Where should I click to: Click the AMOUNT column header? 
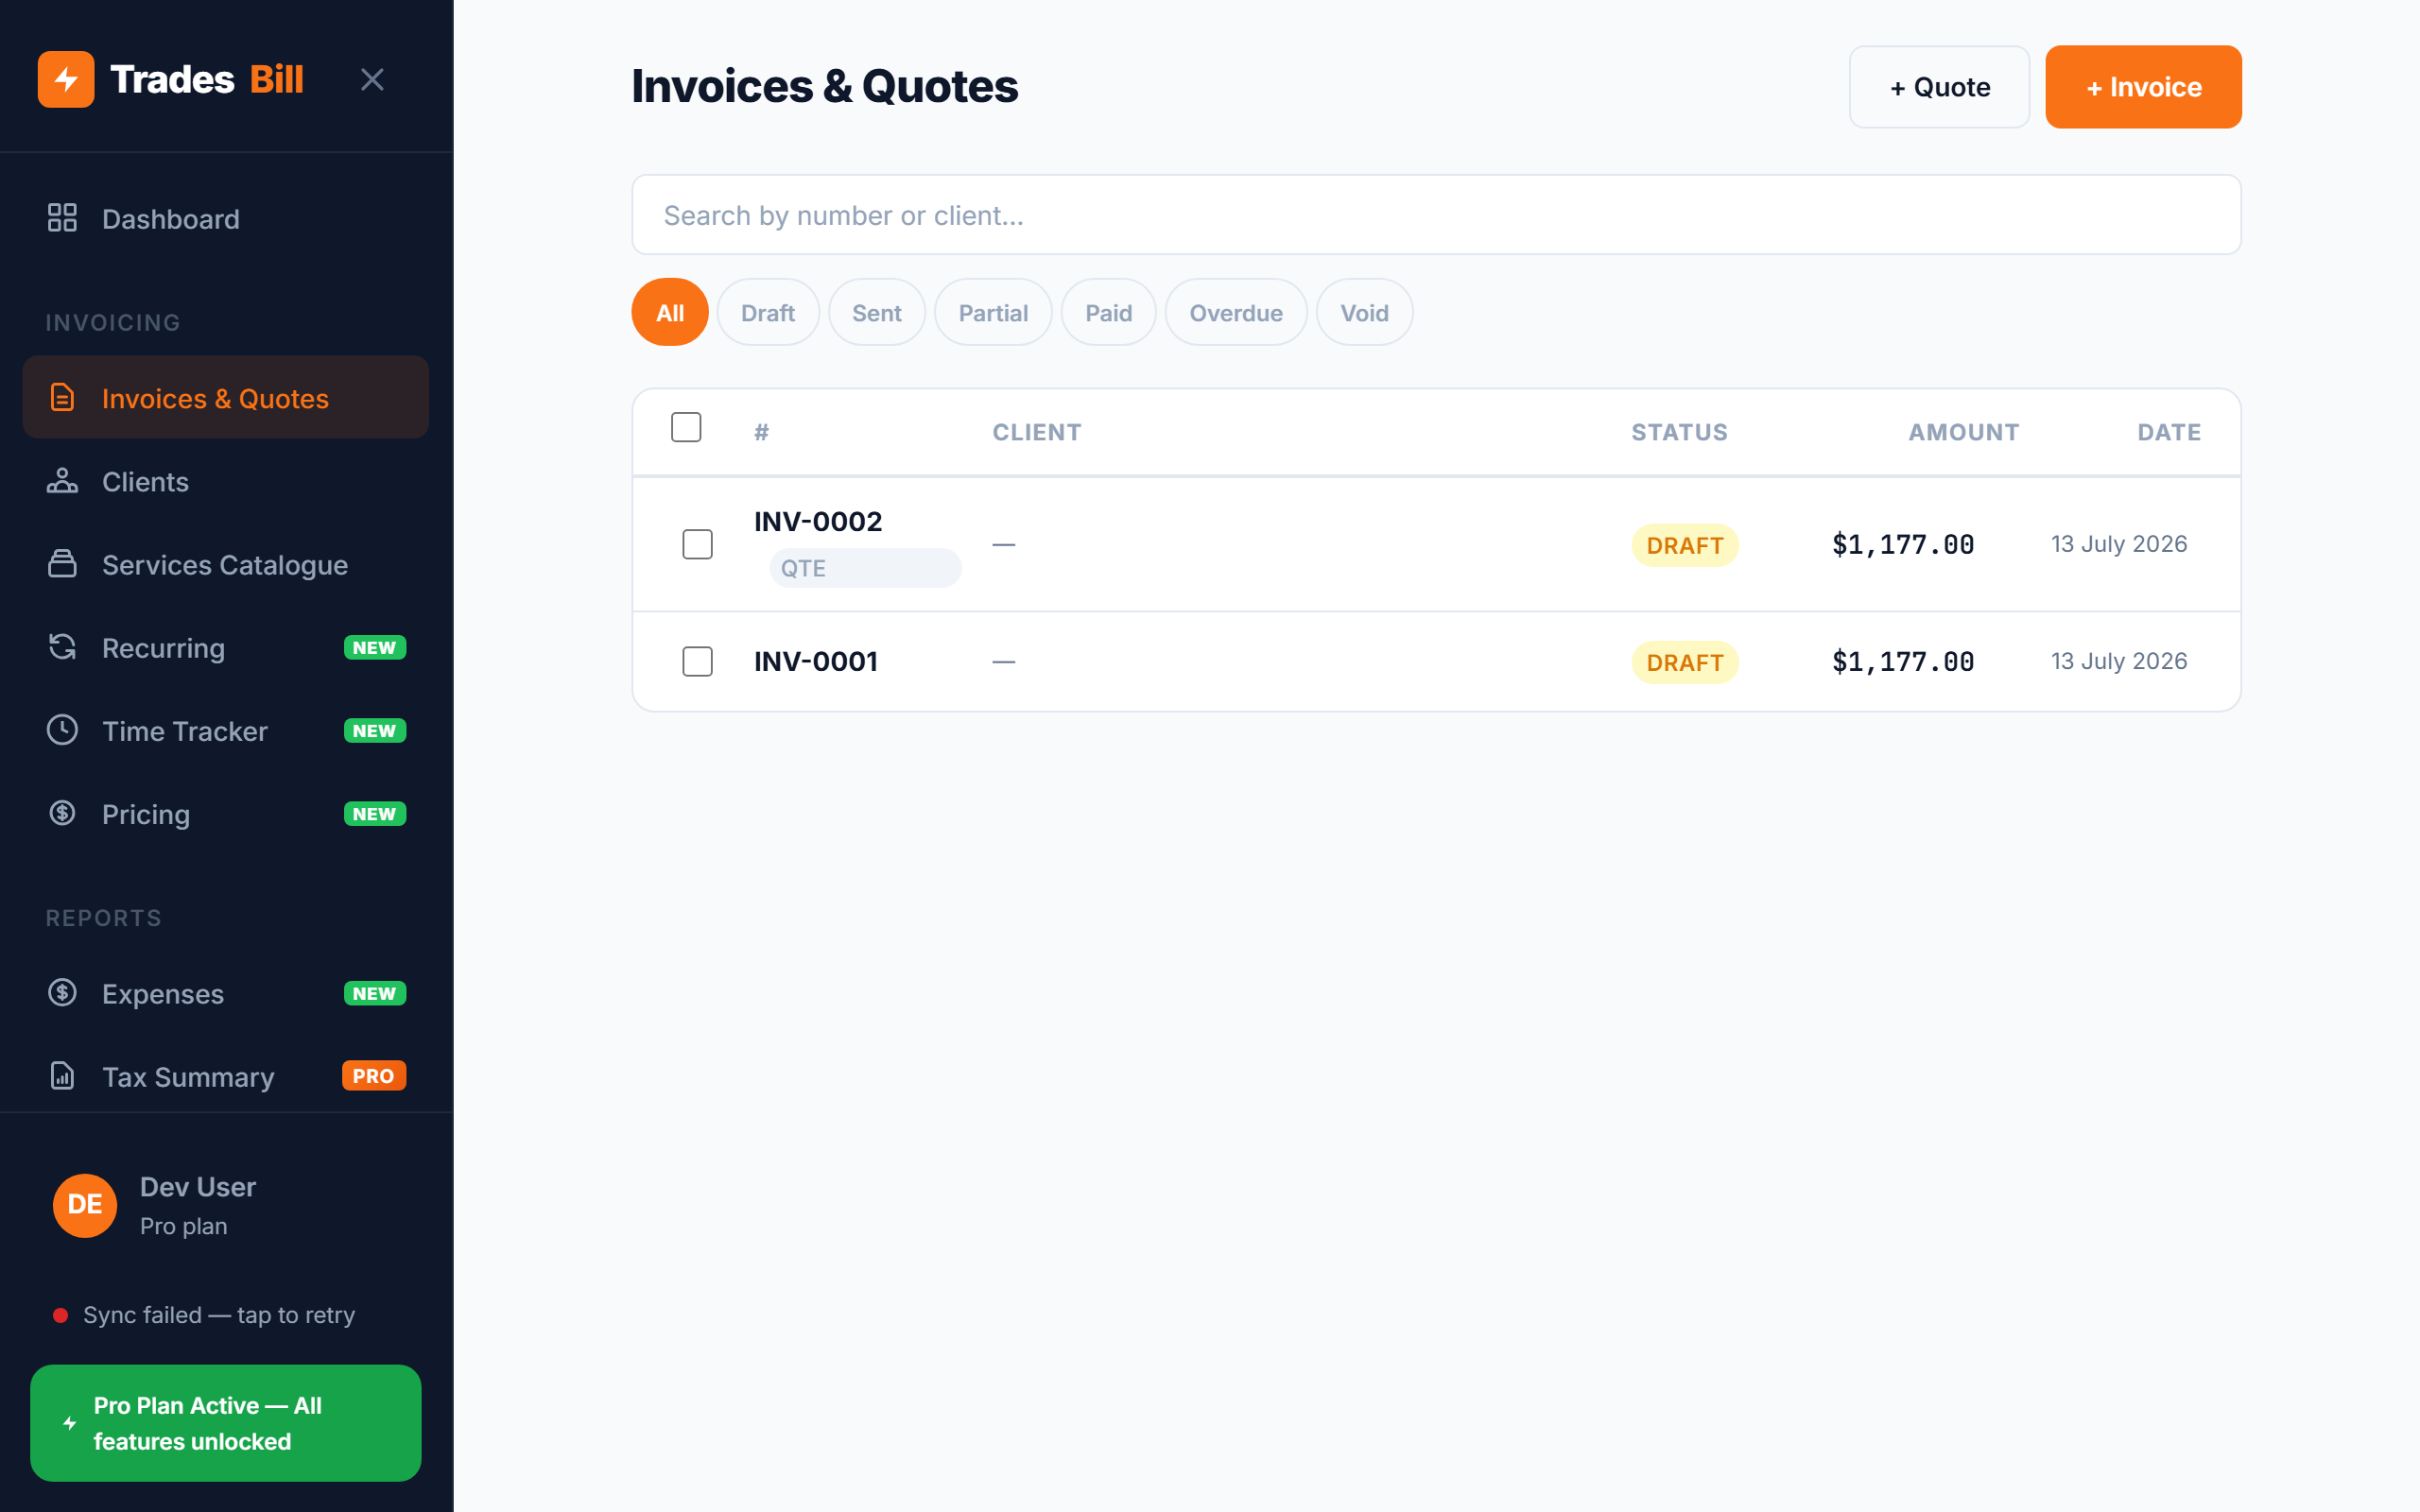[1964, 432]
